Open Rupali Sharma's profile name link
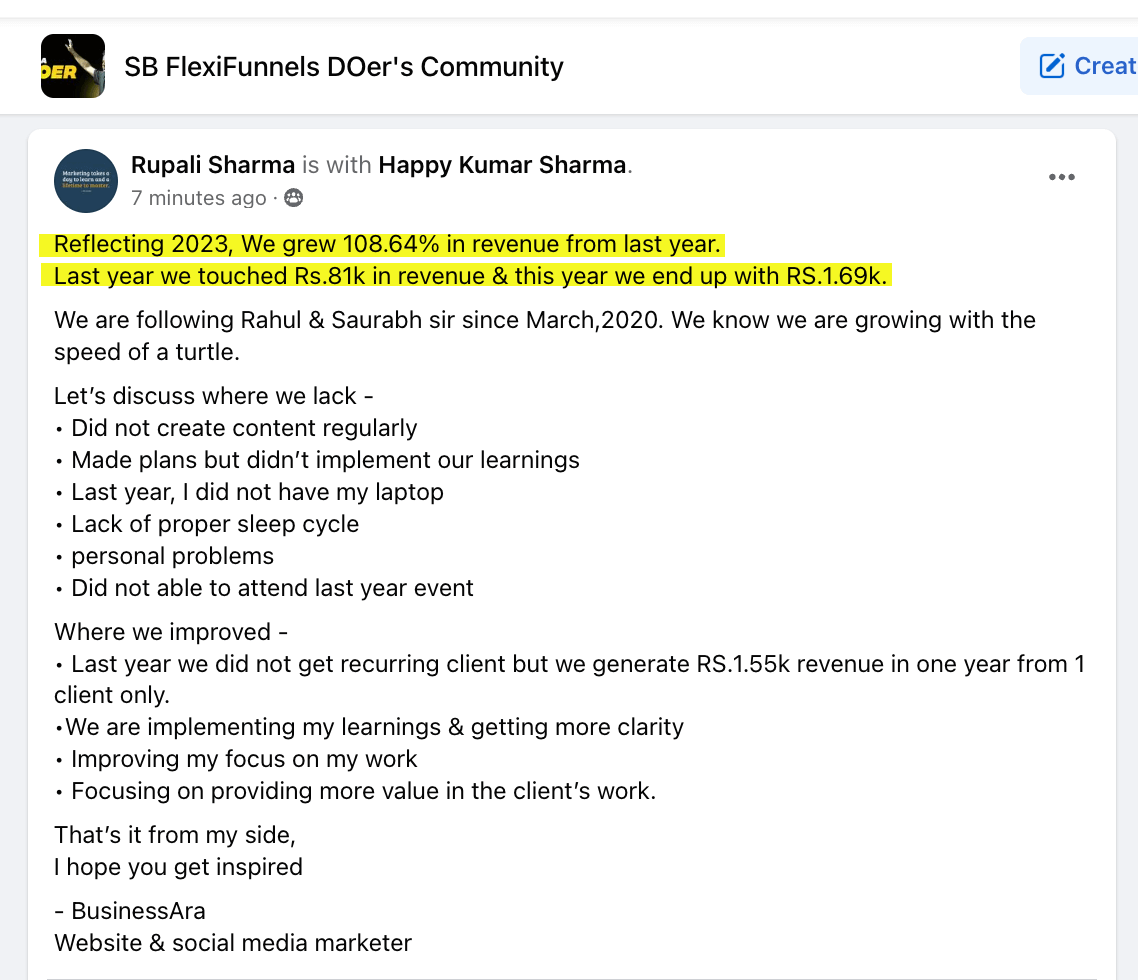1138x980 pixels. 213,165
